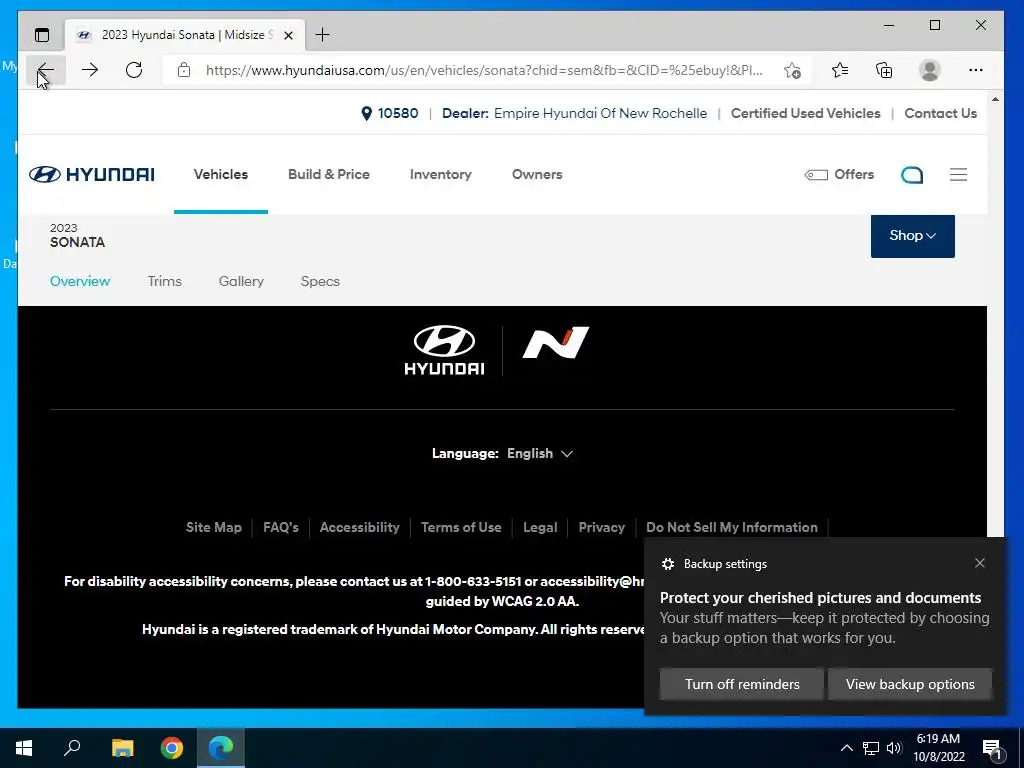Open the volume speaker tray icon
The image size is (1024, 768).
pos(894,748)
